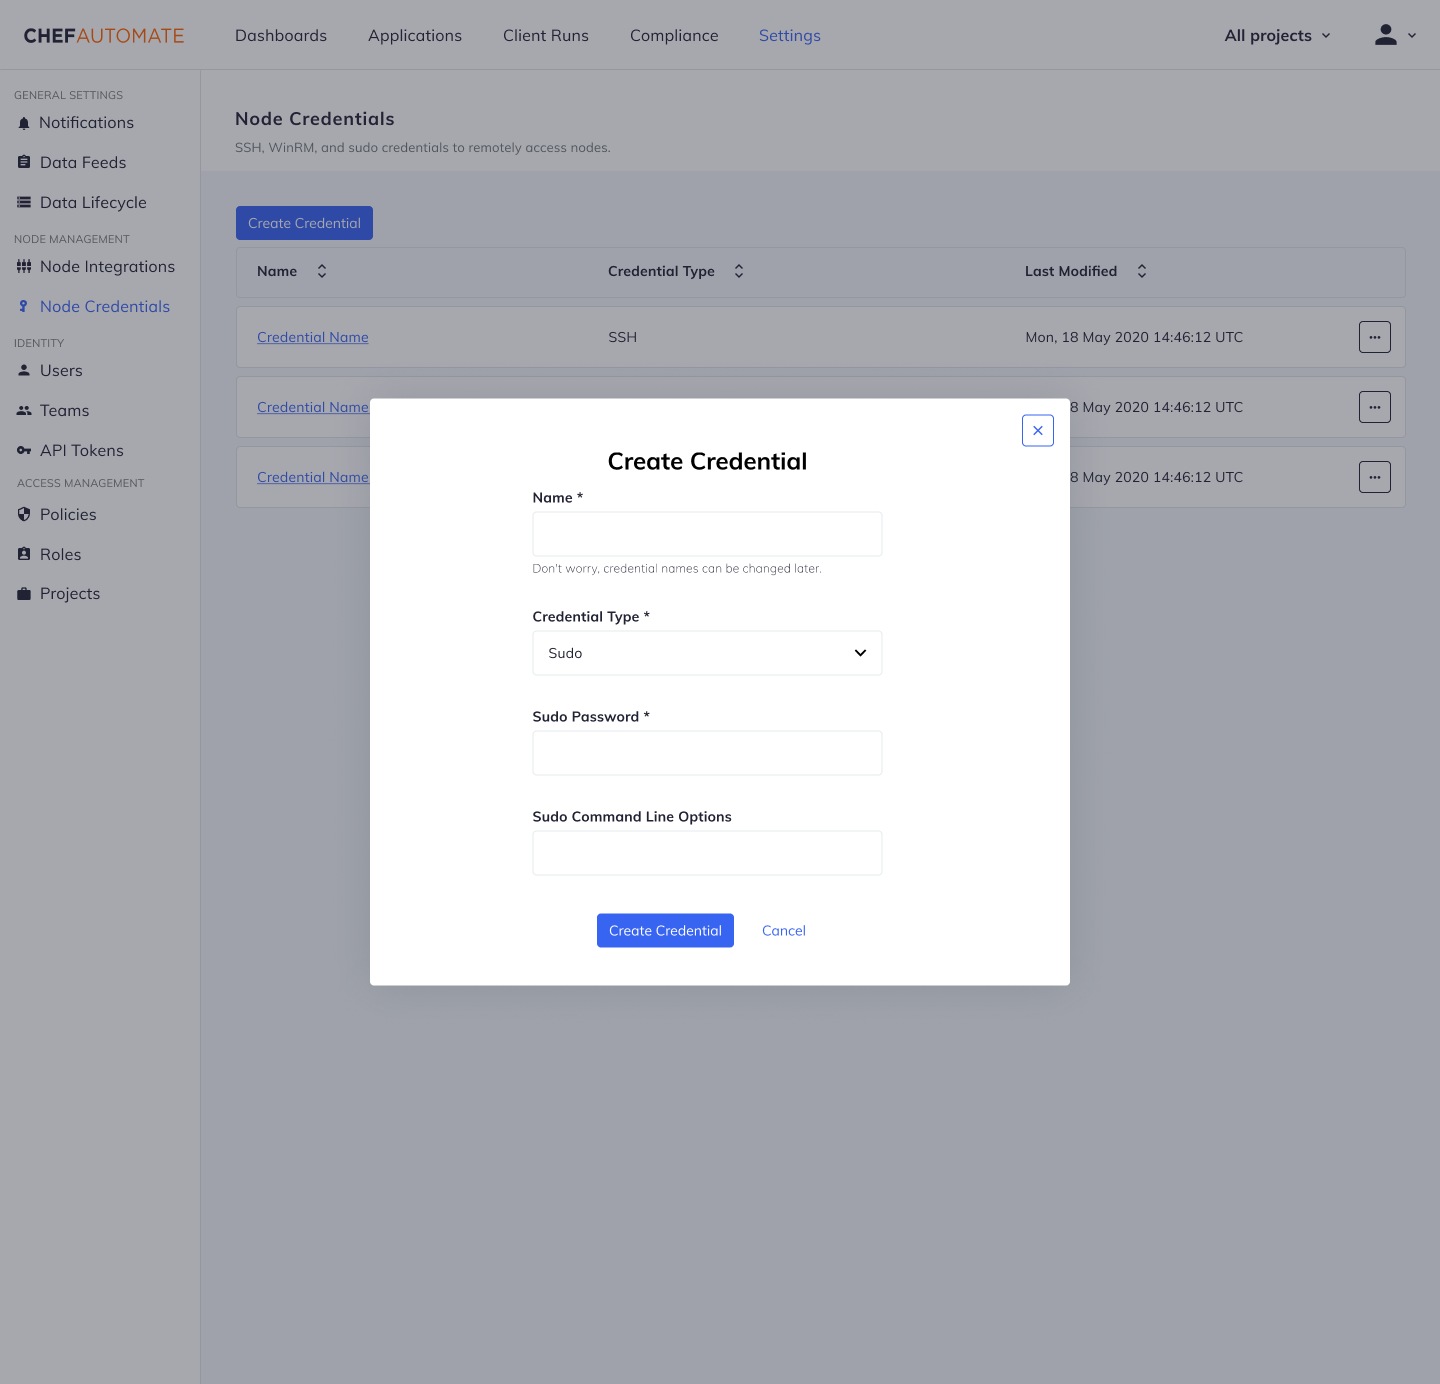Image resolution: width=1440 pixels, height=1384 pixels.
Task: Click the Node Credentials key icon
Action: [x=24, y=306]
